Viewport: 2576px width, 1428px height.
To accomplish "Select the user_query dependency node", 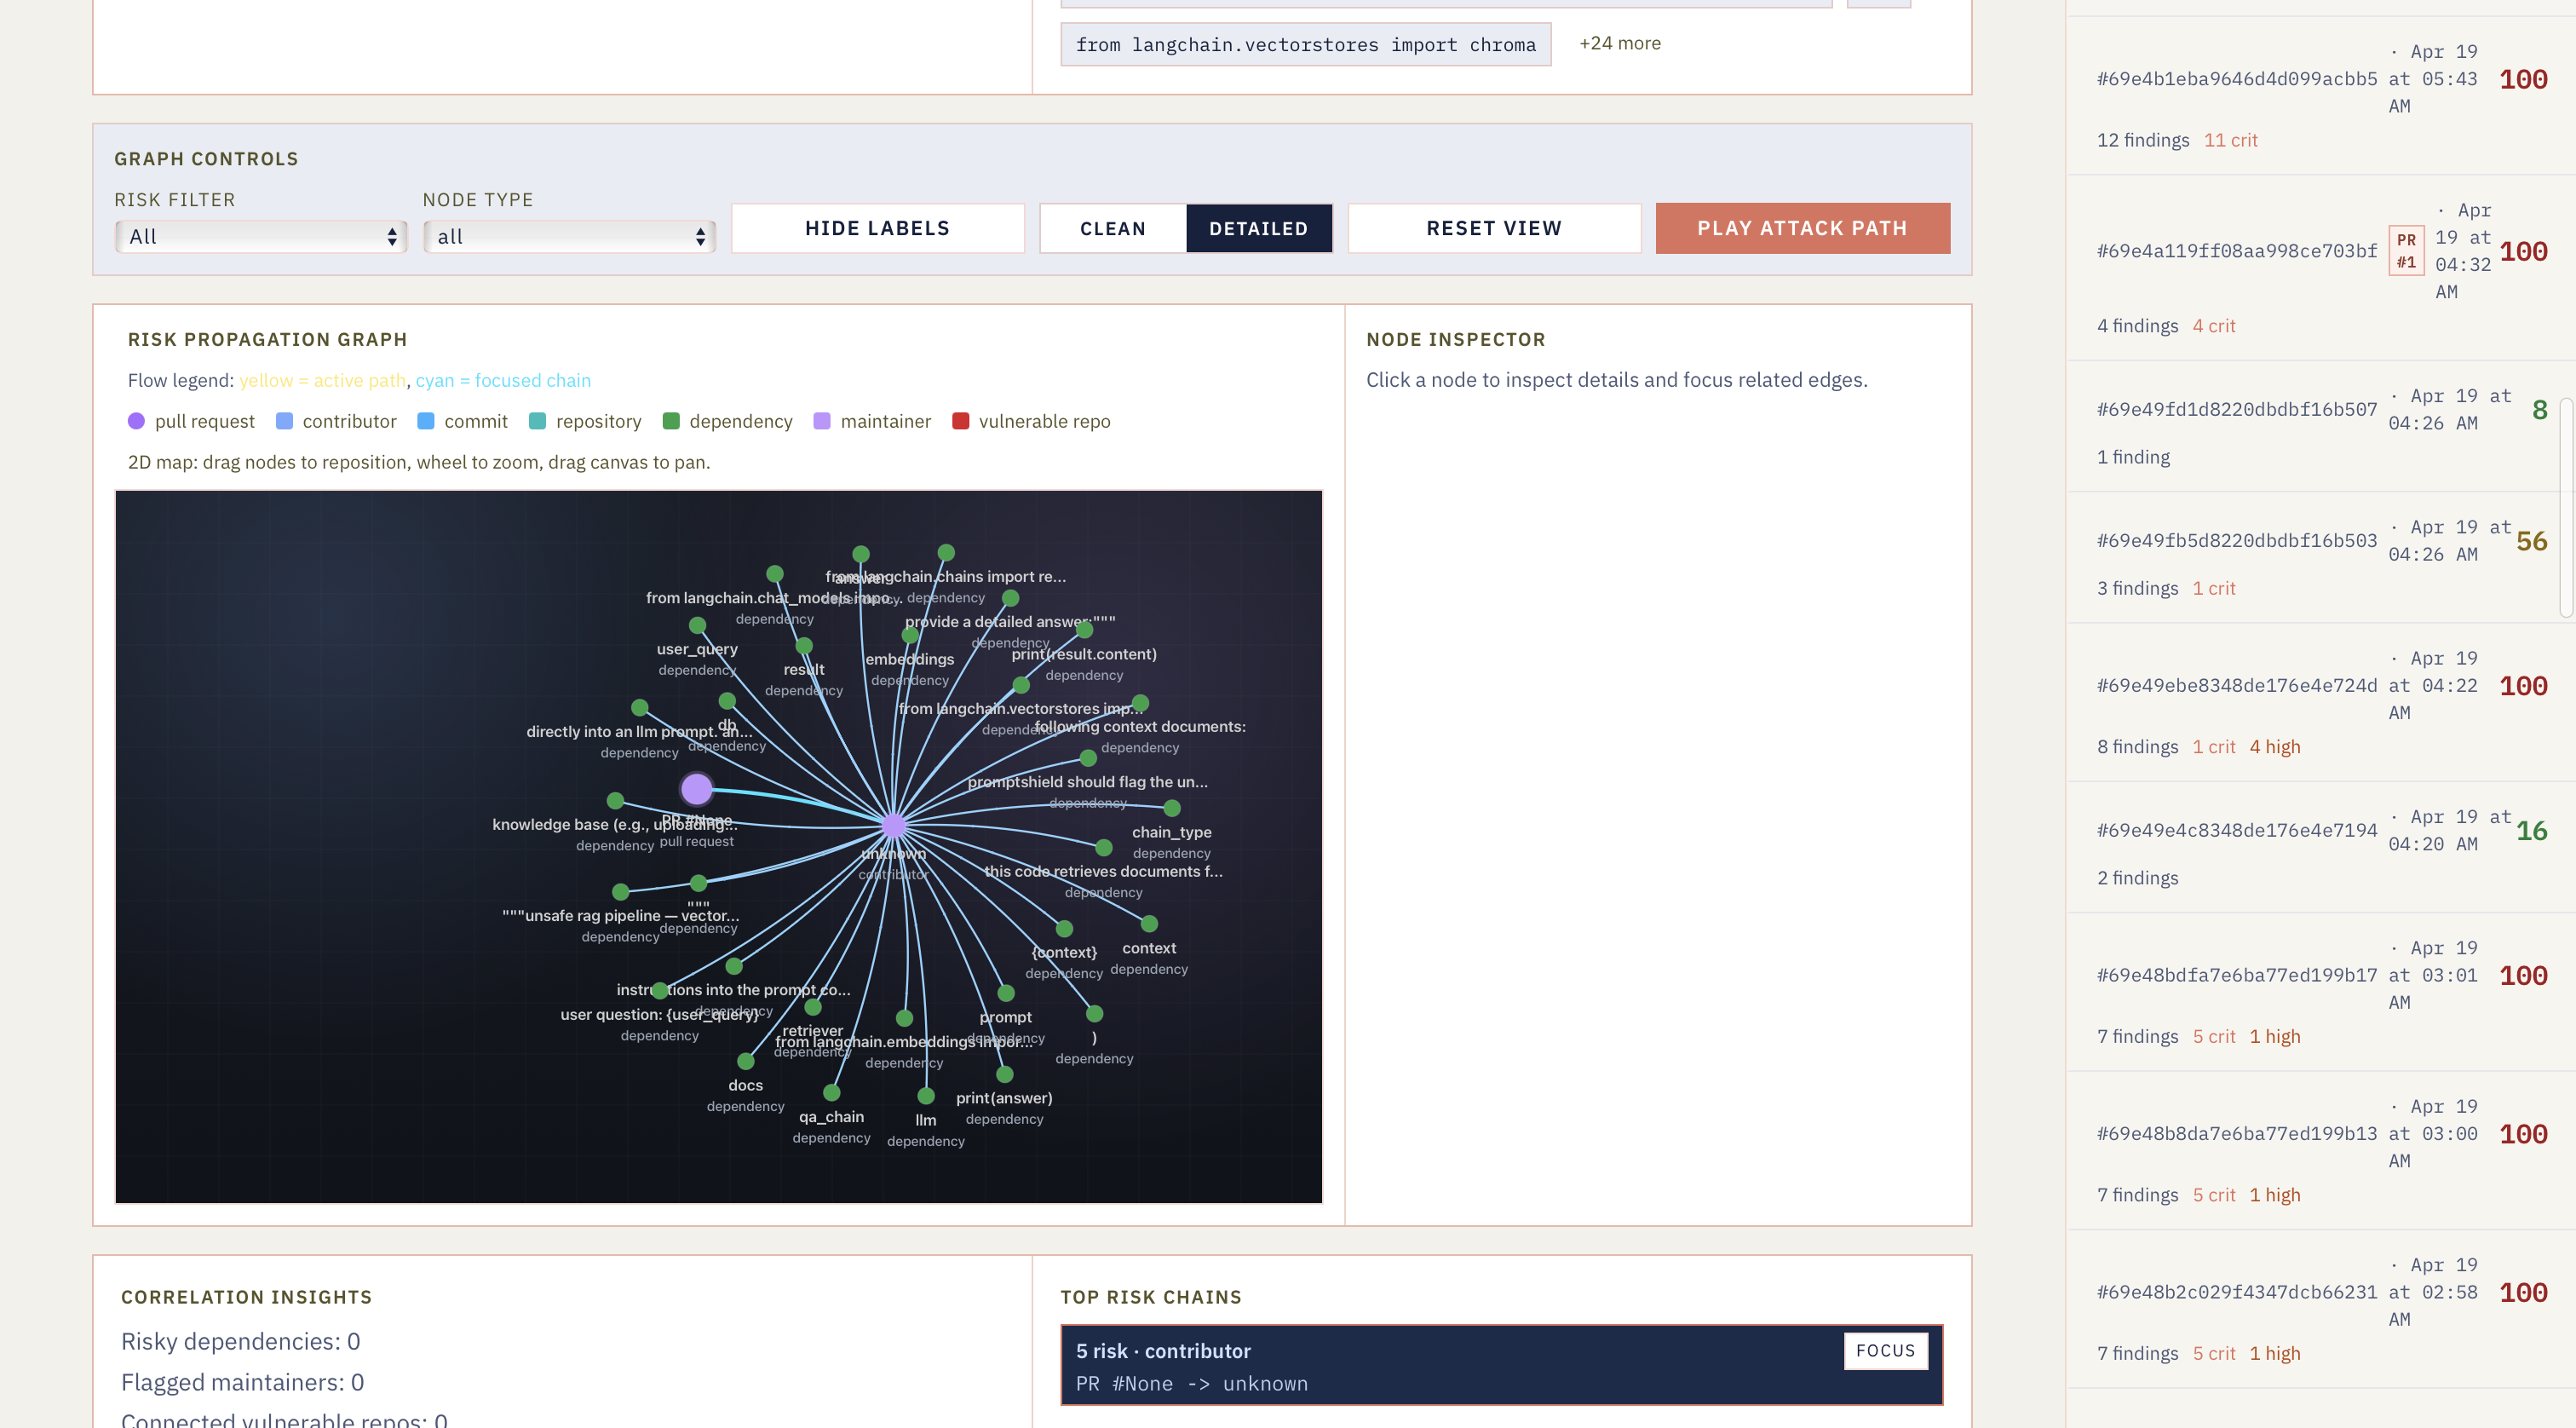I will pos(698,625).
